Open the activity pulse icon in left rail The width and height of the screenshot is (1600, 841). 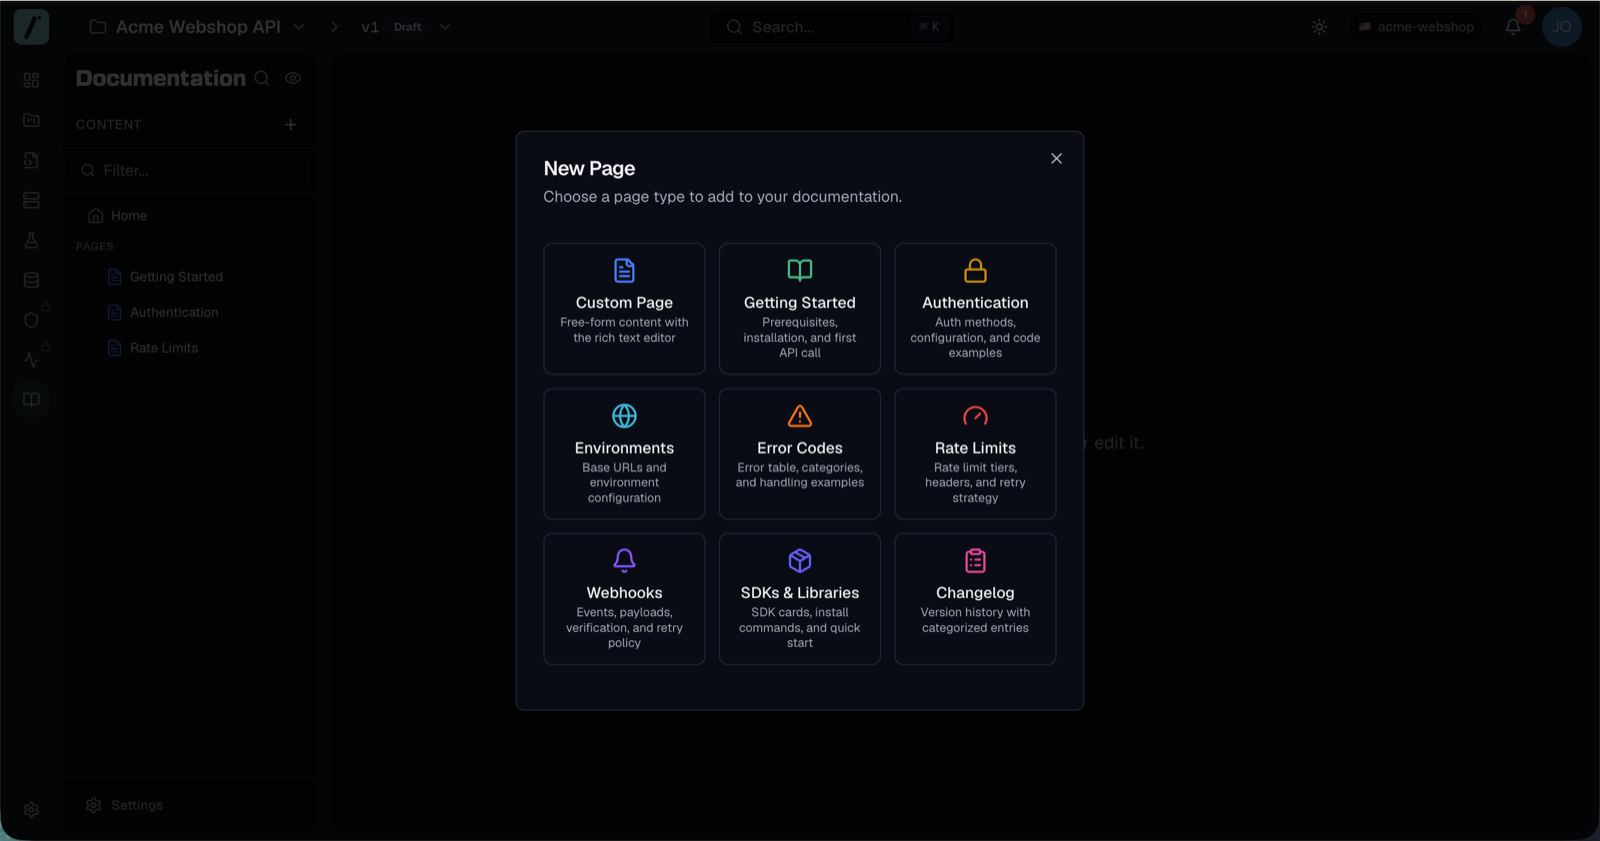tap(31, 360)
